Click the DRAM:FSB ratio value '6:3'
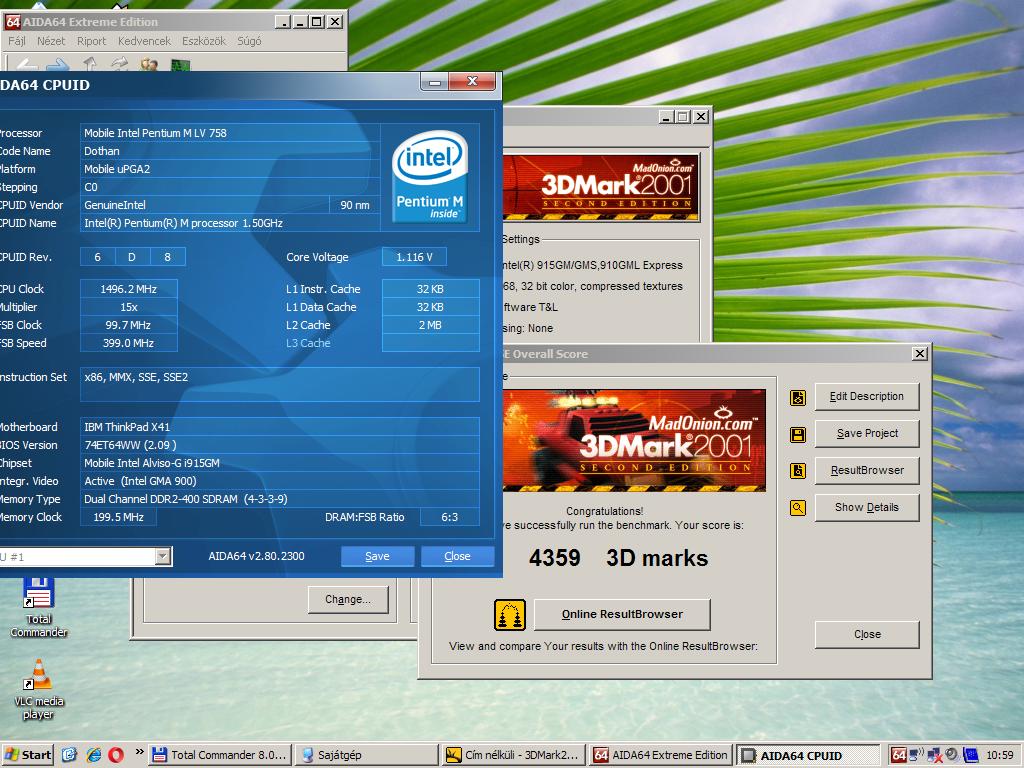The height and width of the screenshot is (768, 1024). [449, 517]
